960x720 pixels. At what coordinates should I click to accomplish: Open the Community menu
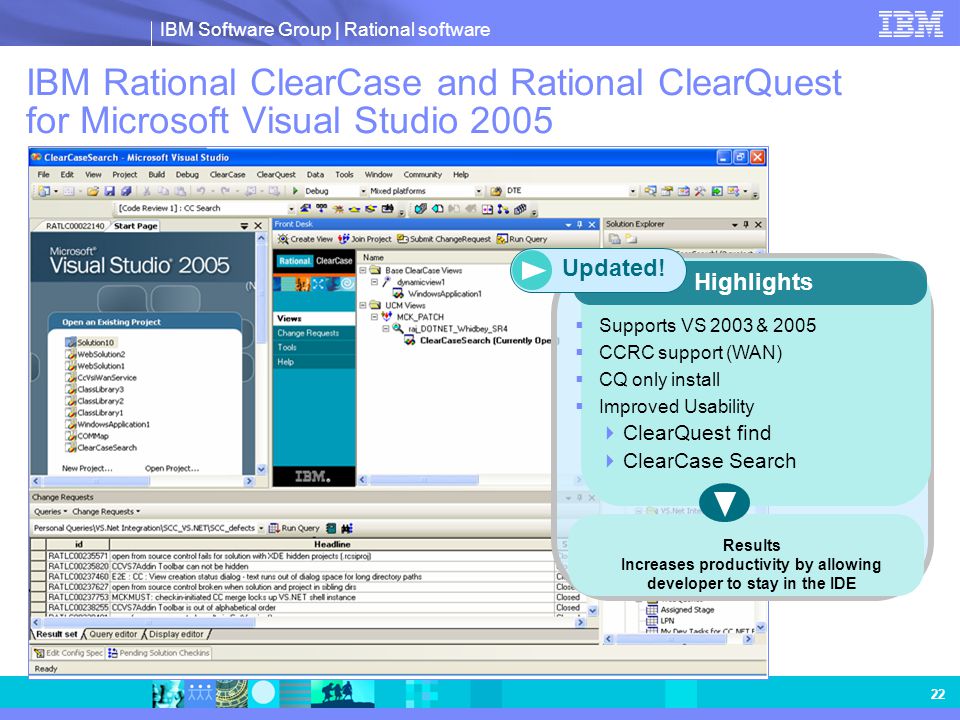click(422, 174)
